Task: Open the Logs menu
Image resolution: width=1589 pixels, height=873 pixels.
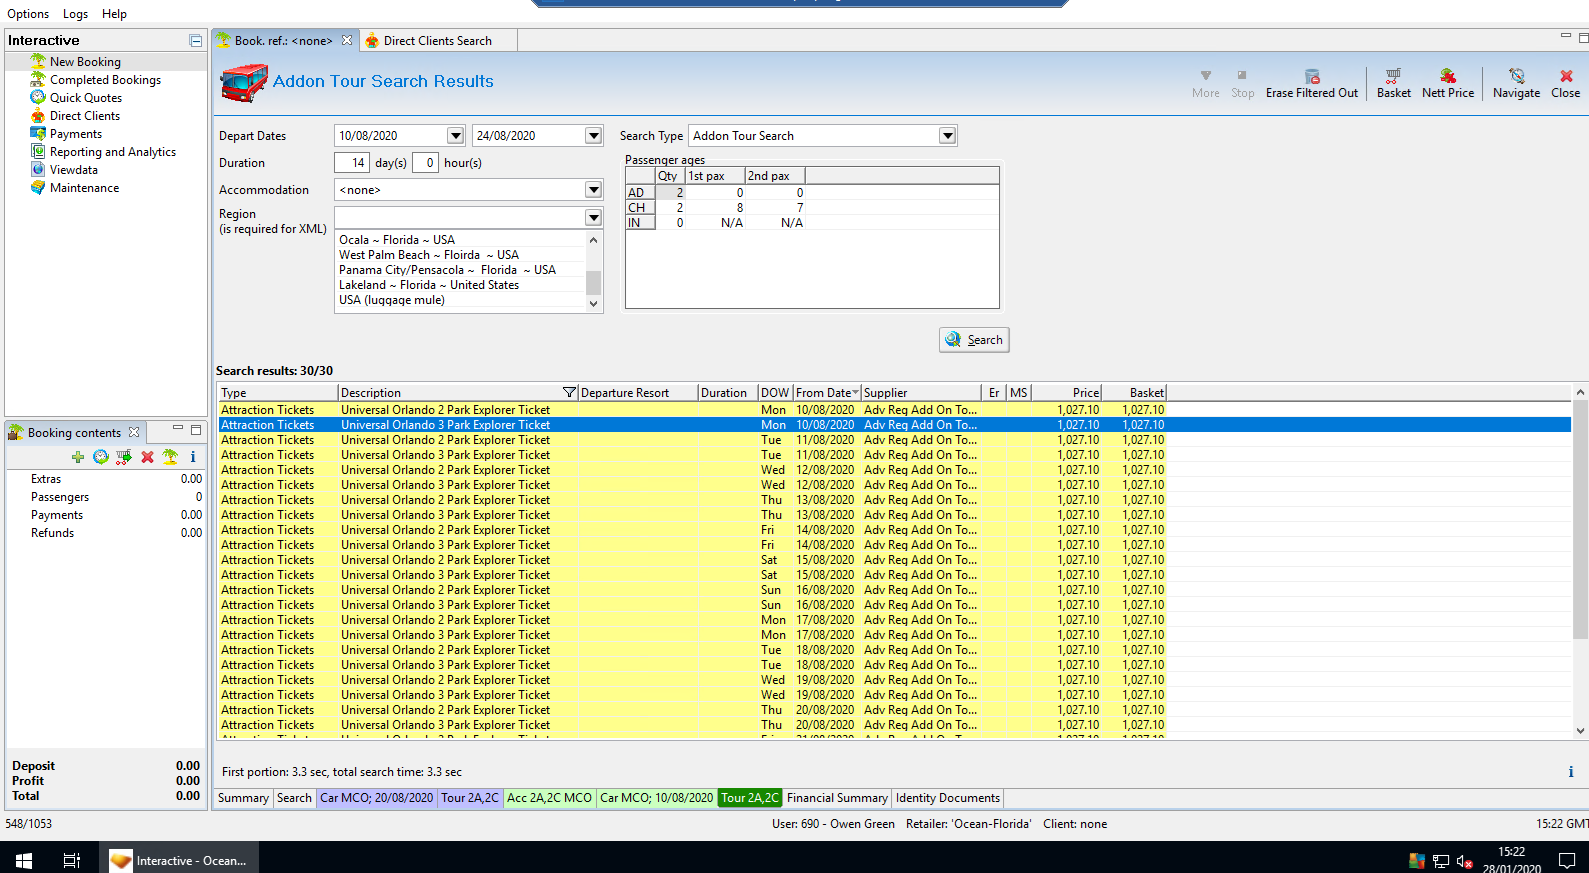Action: (x=75, y=14)
